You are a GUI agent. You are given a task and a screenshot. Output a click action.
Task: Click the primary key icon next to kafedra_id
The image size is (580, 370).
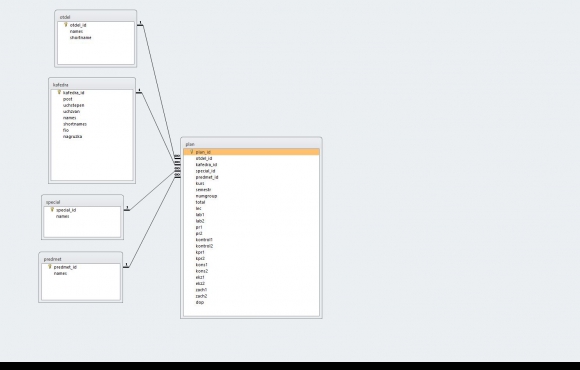(x=59, y=92)
